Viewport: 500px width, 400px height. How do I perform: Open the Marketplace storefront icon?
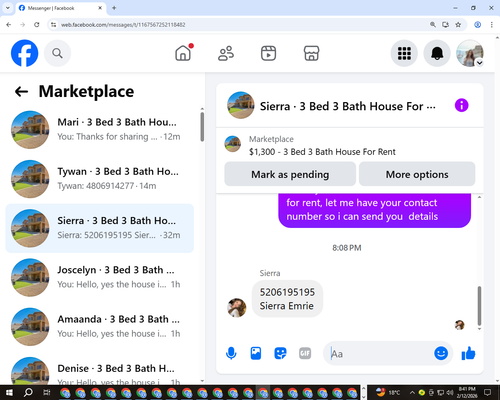pos(311,53)
